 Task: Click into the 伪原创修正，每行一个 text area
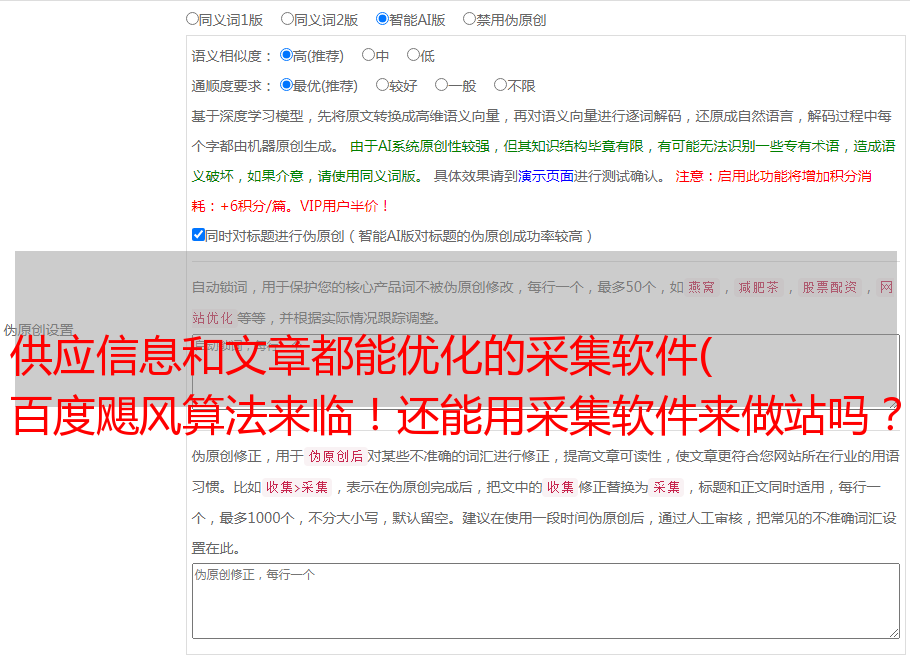tap(546, 601)
